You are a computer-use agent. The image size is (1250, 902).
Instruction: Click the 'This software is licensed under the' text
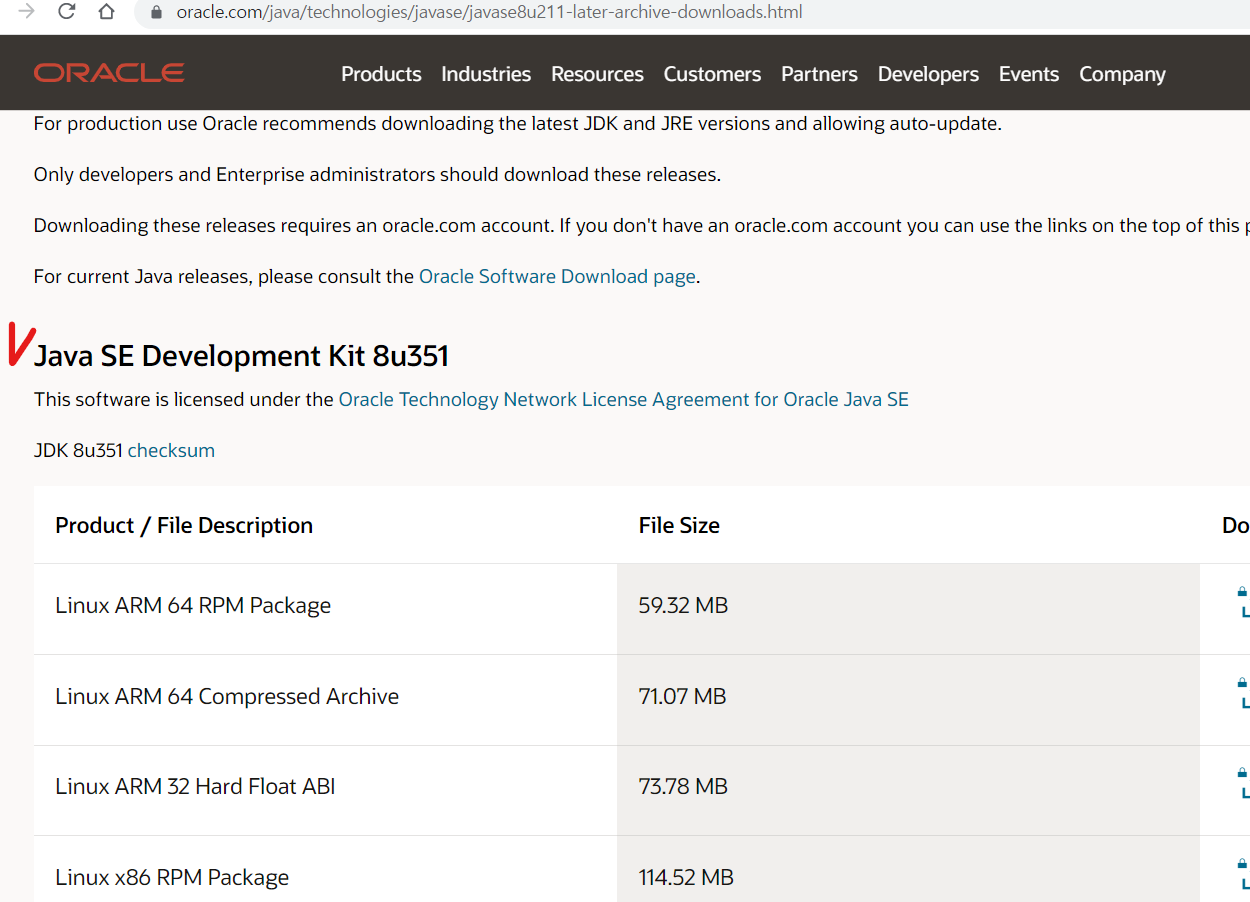[184, 399]
